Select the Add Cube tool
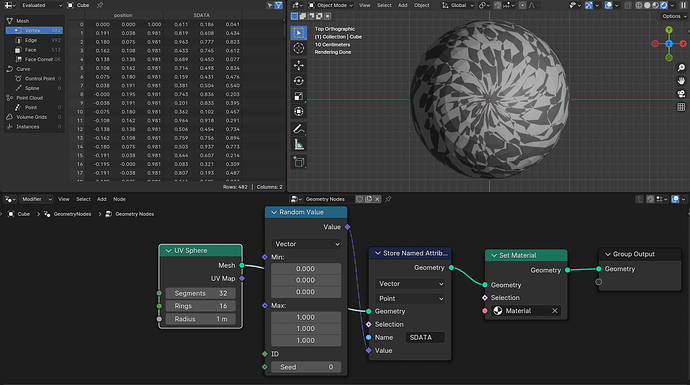The width and height of the screenshot is (690, 385). (299, 162)
